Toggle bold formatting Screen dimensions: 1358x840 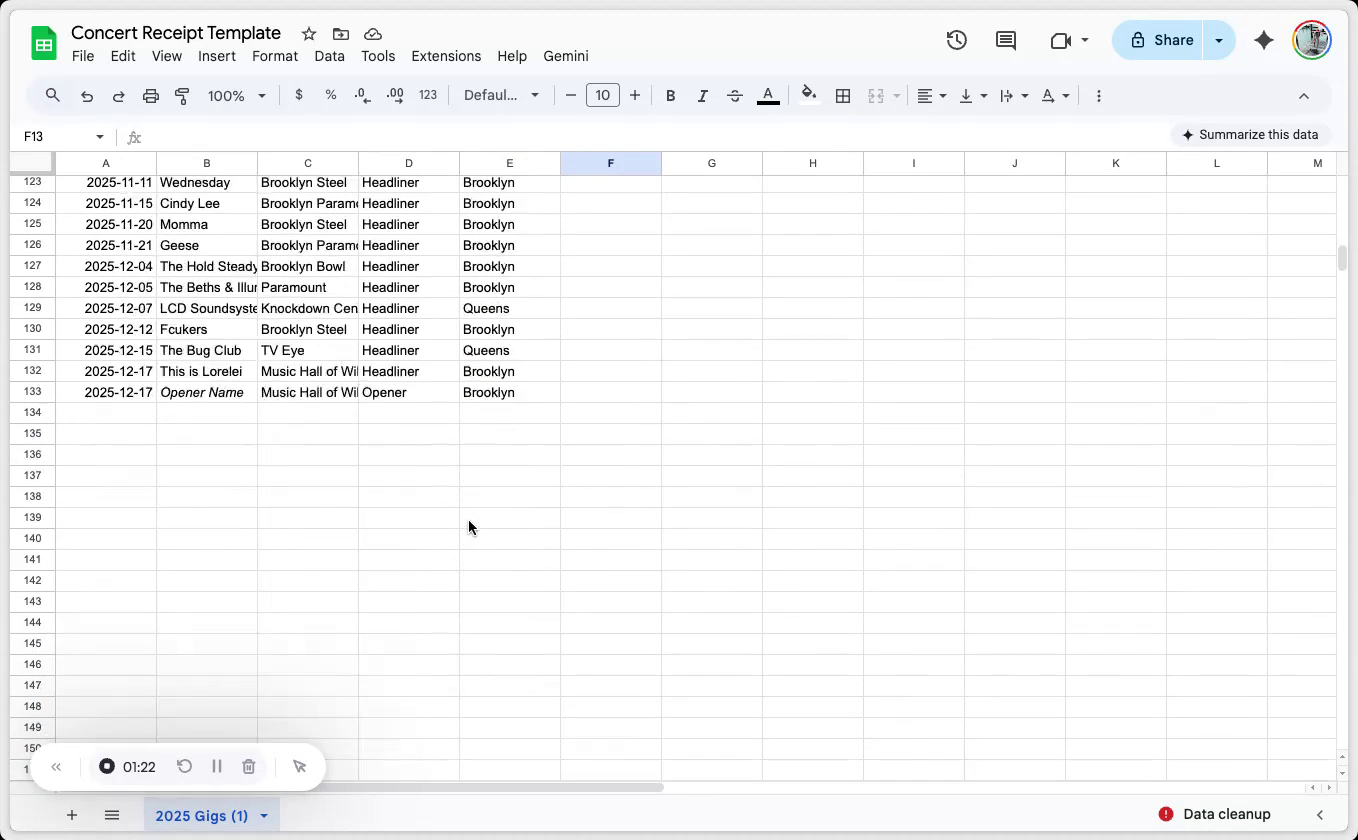point(671,96)
